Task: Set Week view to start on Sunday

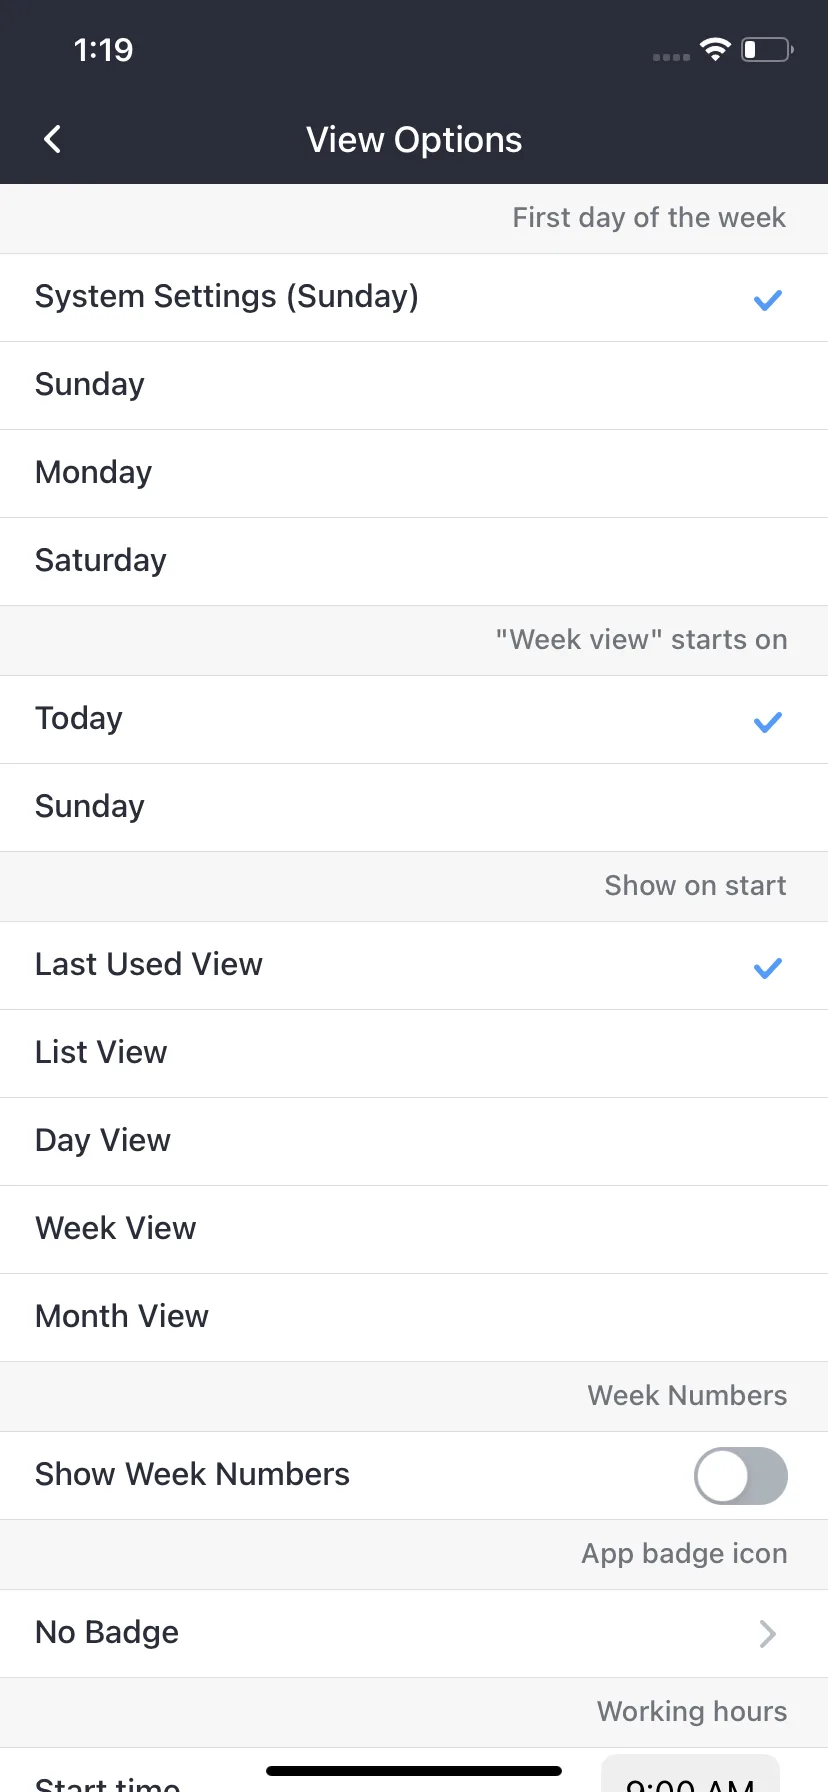Action: [414, 807]
